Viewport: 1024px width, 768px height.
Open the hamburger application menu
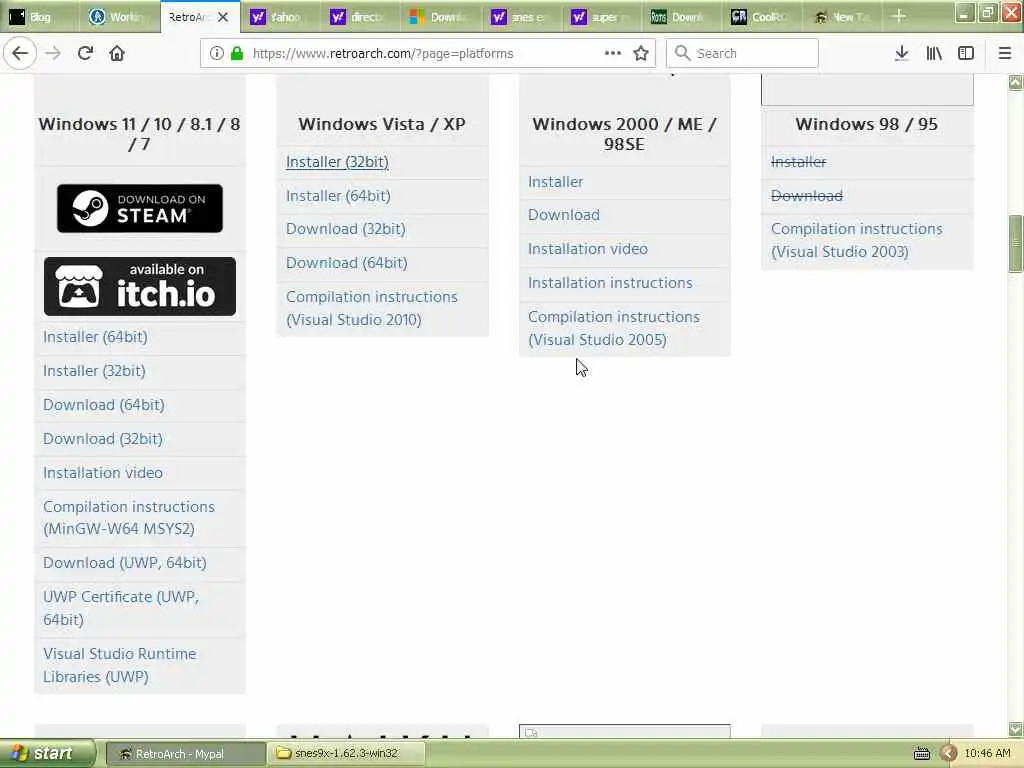(x=1005, y=54)
